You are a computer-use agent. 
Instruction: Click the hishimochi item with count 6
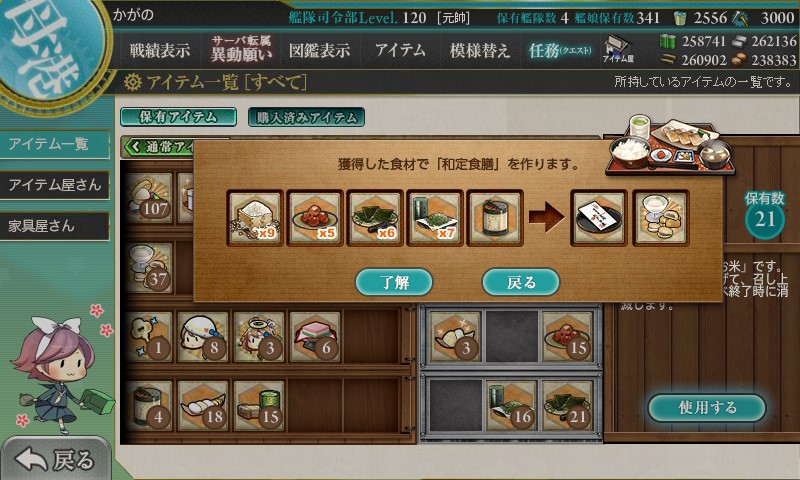coord(316,337)
